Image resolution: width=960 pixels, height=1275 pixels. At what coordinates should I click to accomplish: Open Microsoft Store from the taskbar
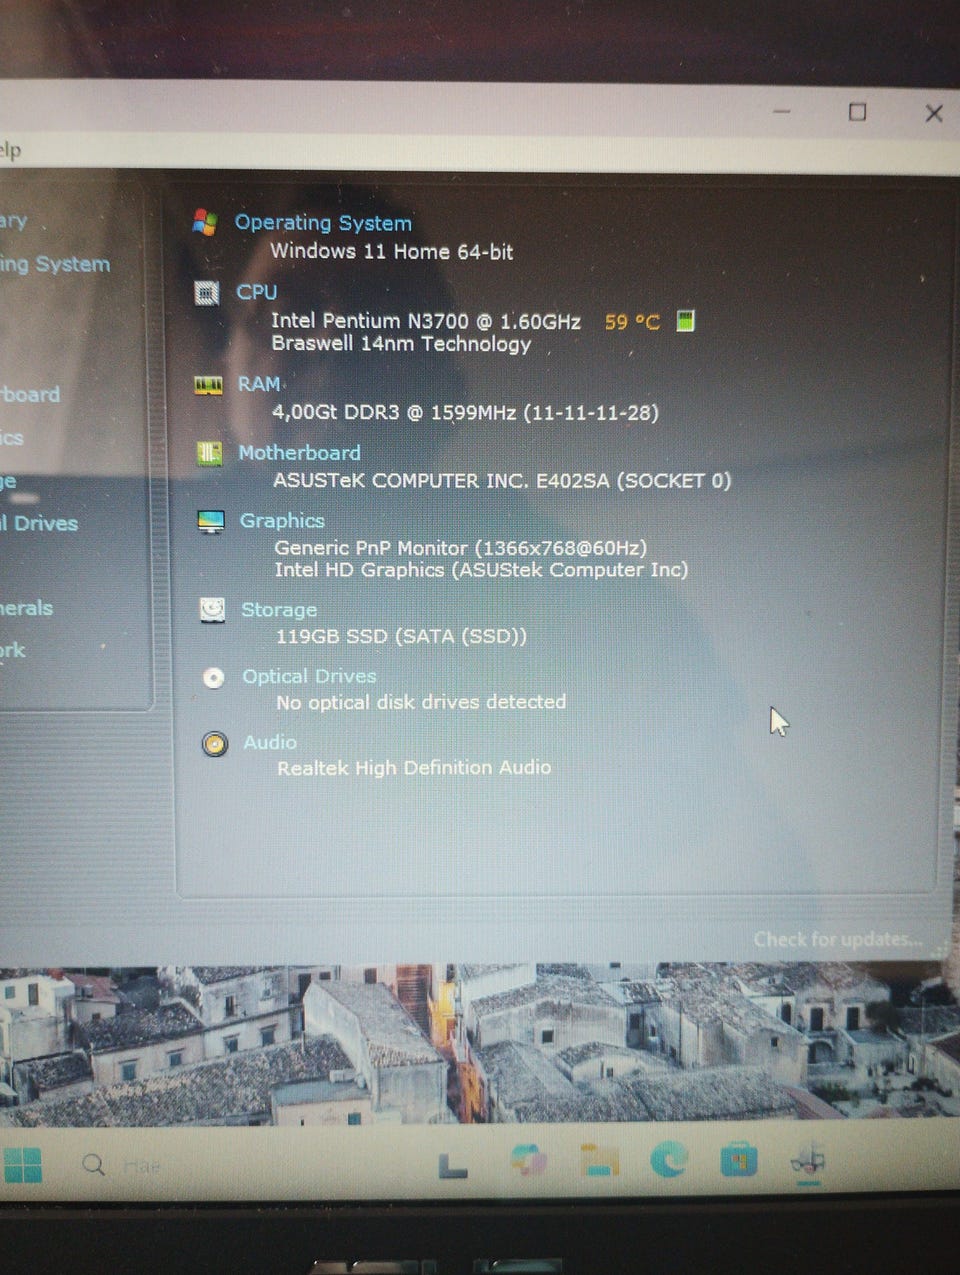pos(738,1160)
